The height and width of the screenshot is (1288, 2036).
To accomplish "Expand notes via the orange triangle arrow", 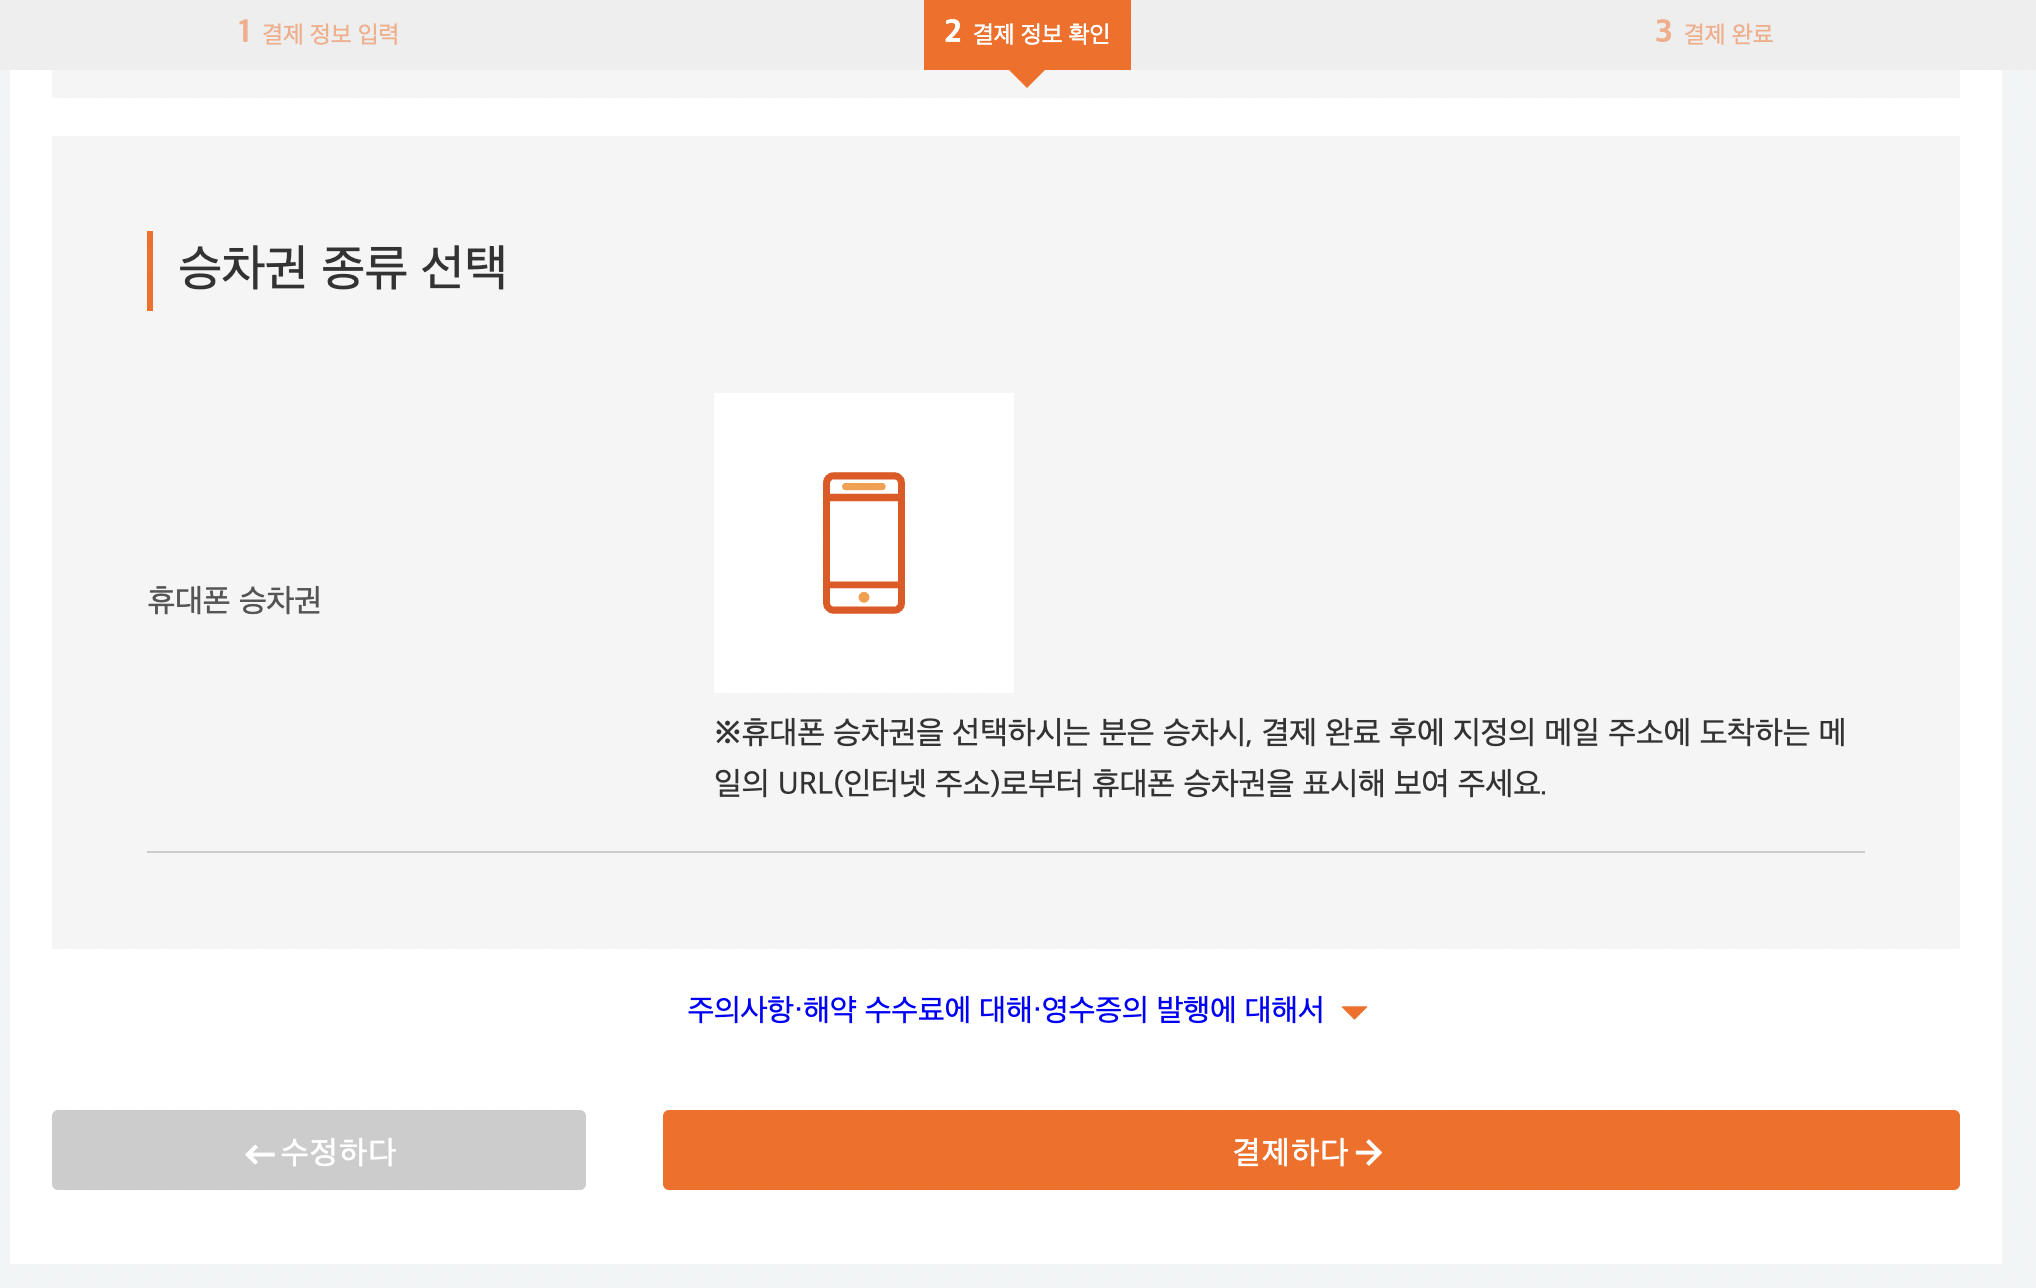I will (x=1354, y=1012).
